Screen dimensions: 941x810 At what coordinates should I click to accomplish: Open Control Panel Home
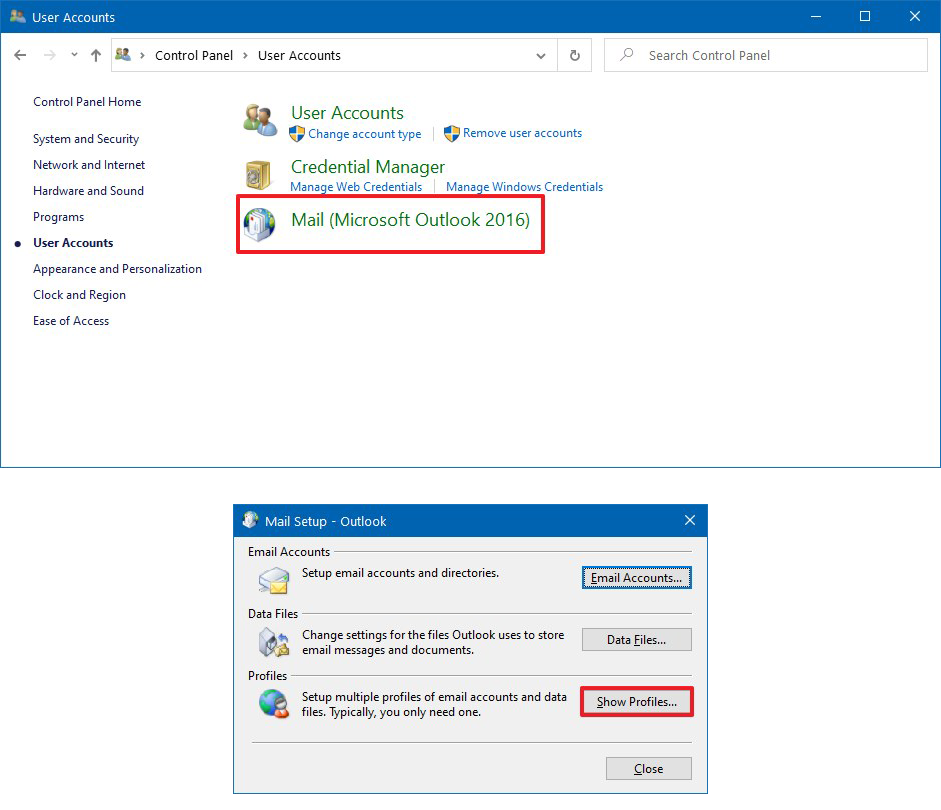coord(87,102)
